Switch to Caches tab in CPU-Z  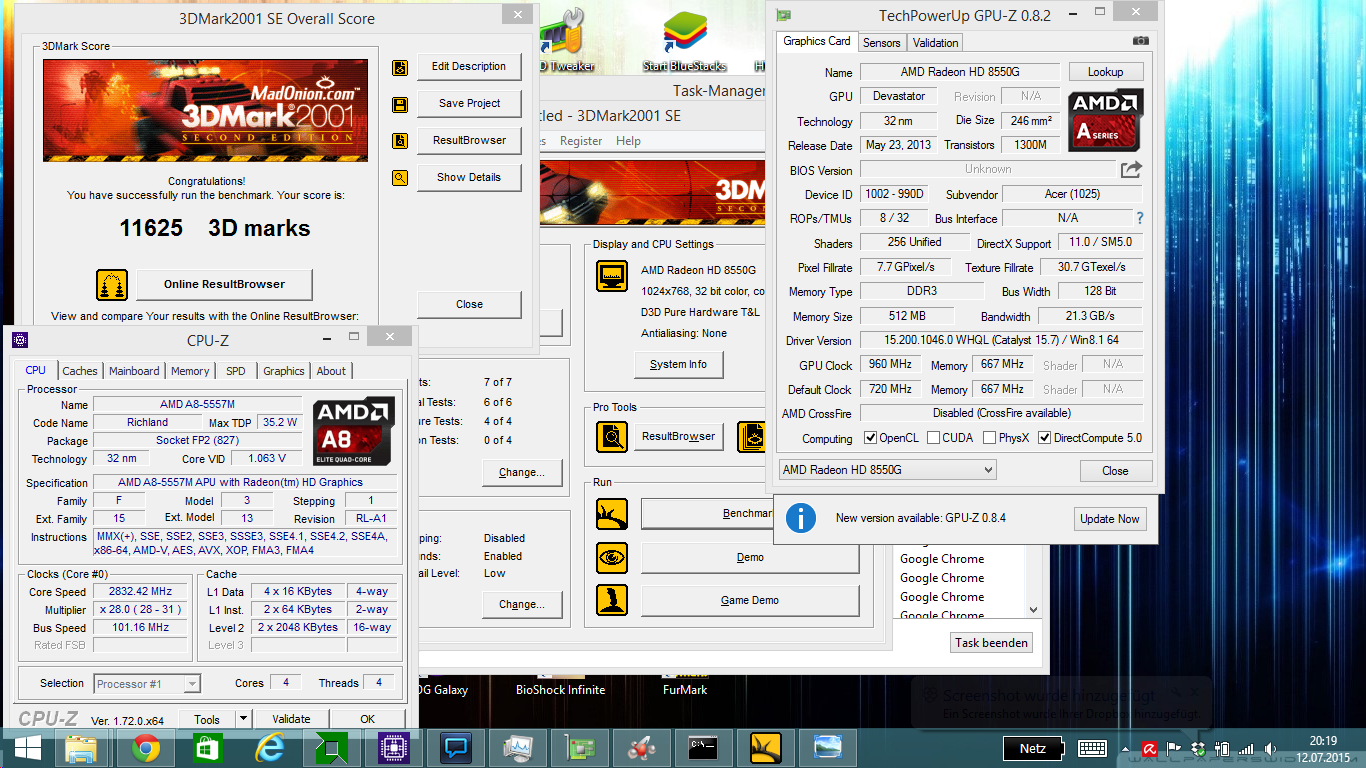80,371
